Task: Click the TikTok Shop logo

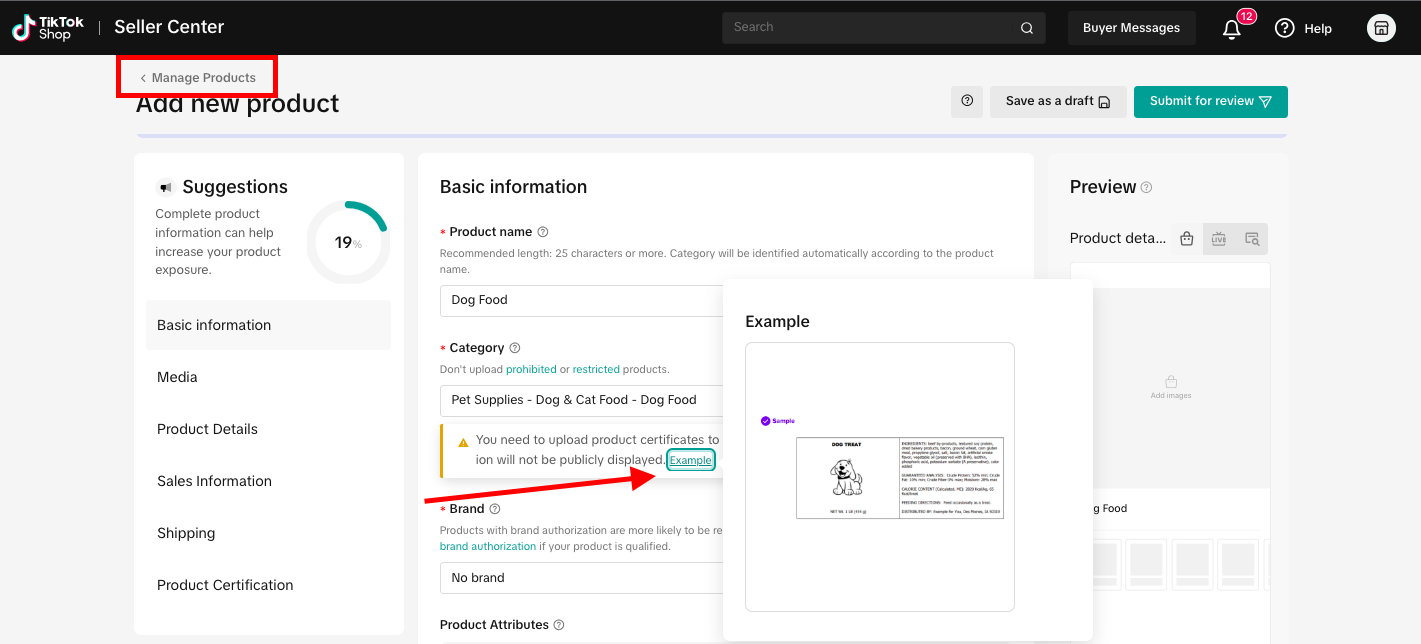Action: (x=48, y=28)
